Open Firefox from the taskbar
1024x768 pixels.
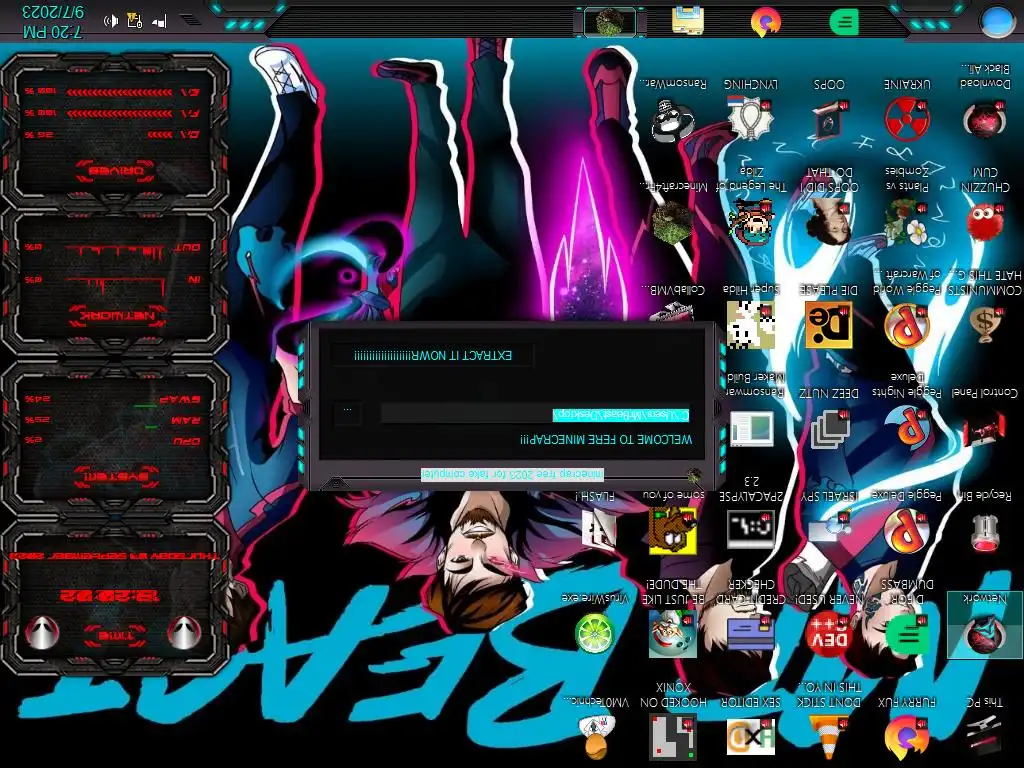click(765, 22)
